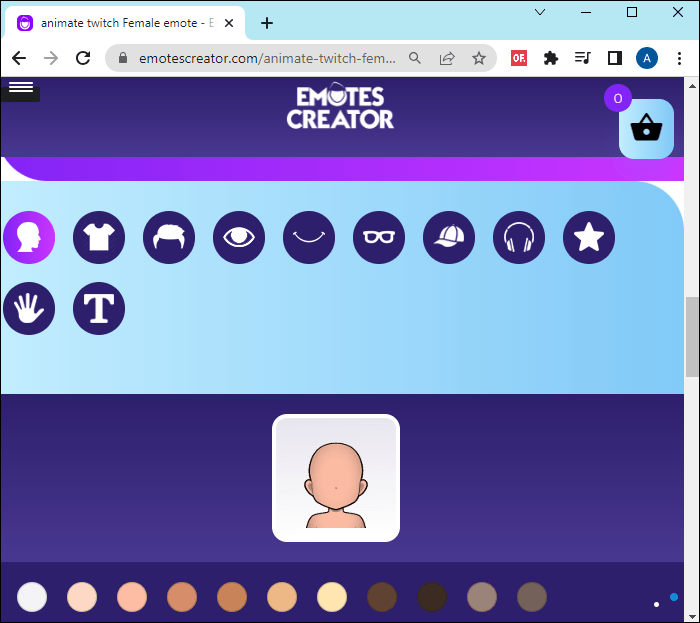The image size is (700, 623).
Task: Choose the darkest brown skin swatch
Action: click(432, 597)
